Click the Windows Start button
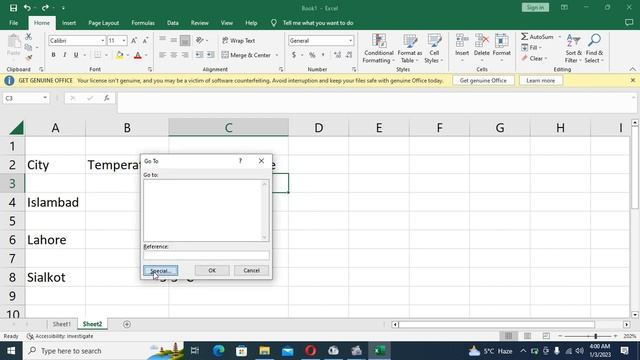The width and height of the screenshot is (640, 360). (11, 351)
